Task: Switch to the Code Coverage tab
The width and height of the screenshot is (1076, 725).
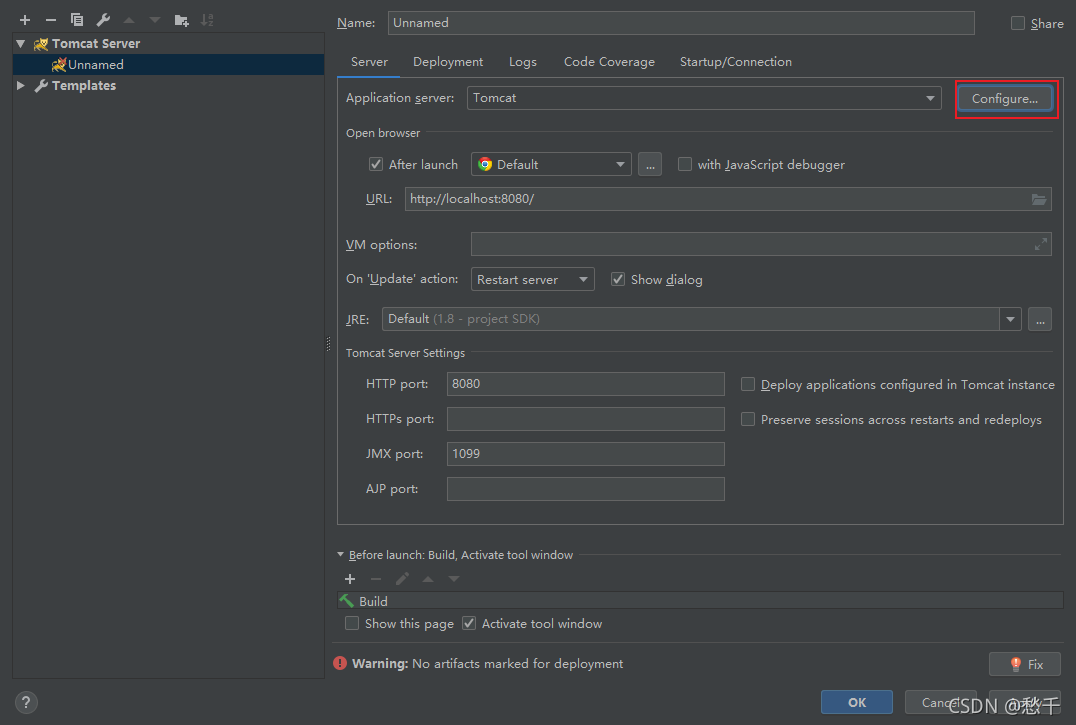Action: (x=609, y=62)
